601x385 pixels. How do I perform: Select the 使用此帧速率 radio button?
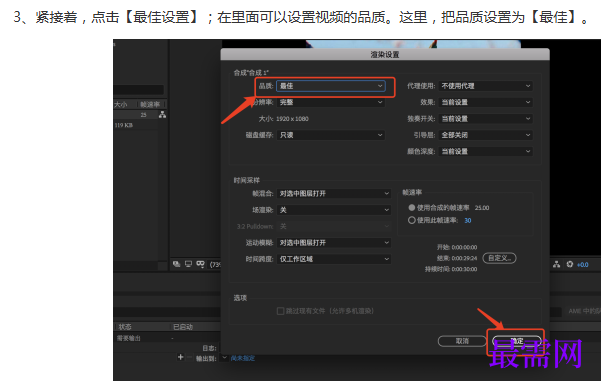point(412,220)
